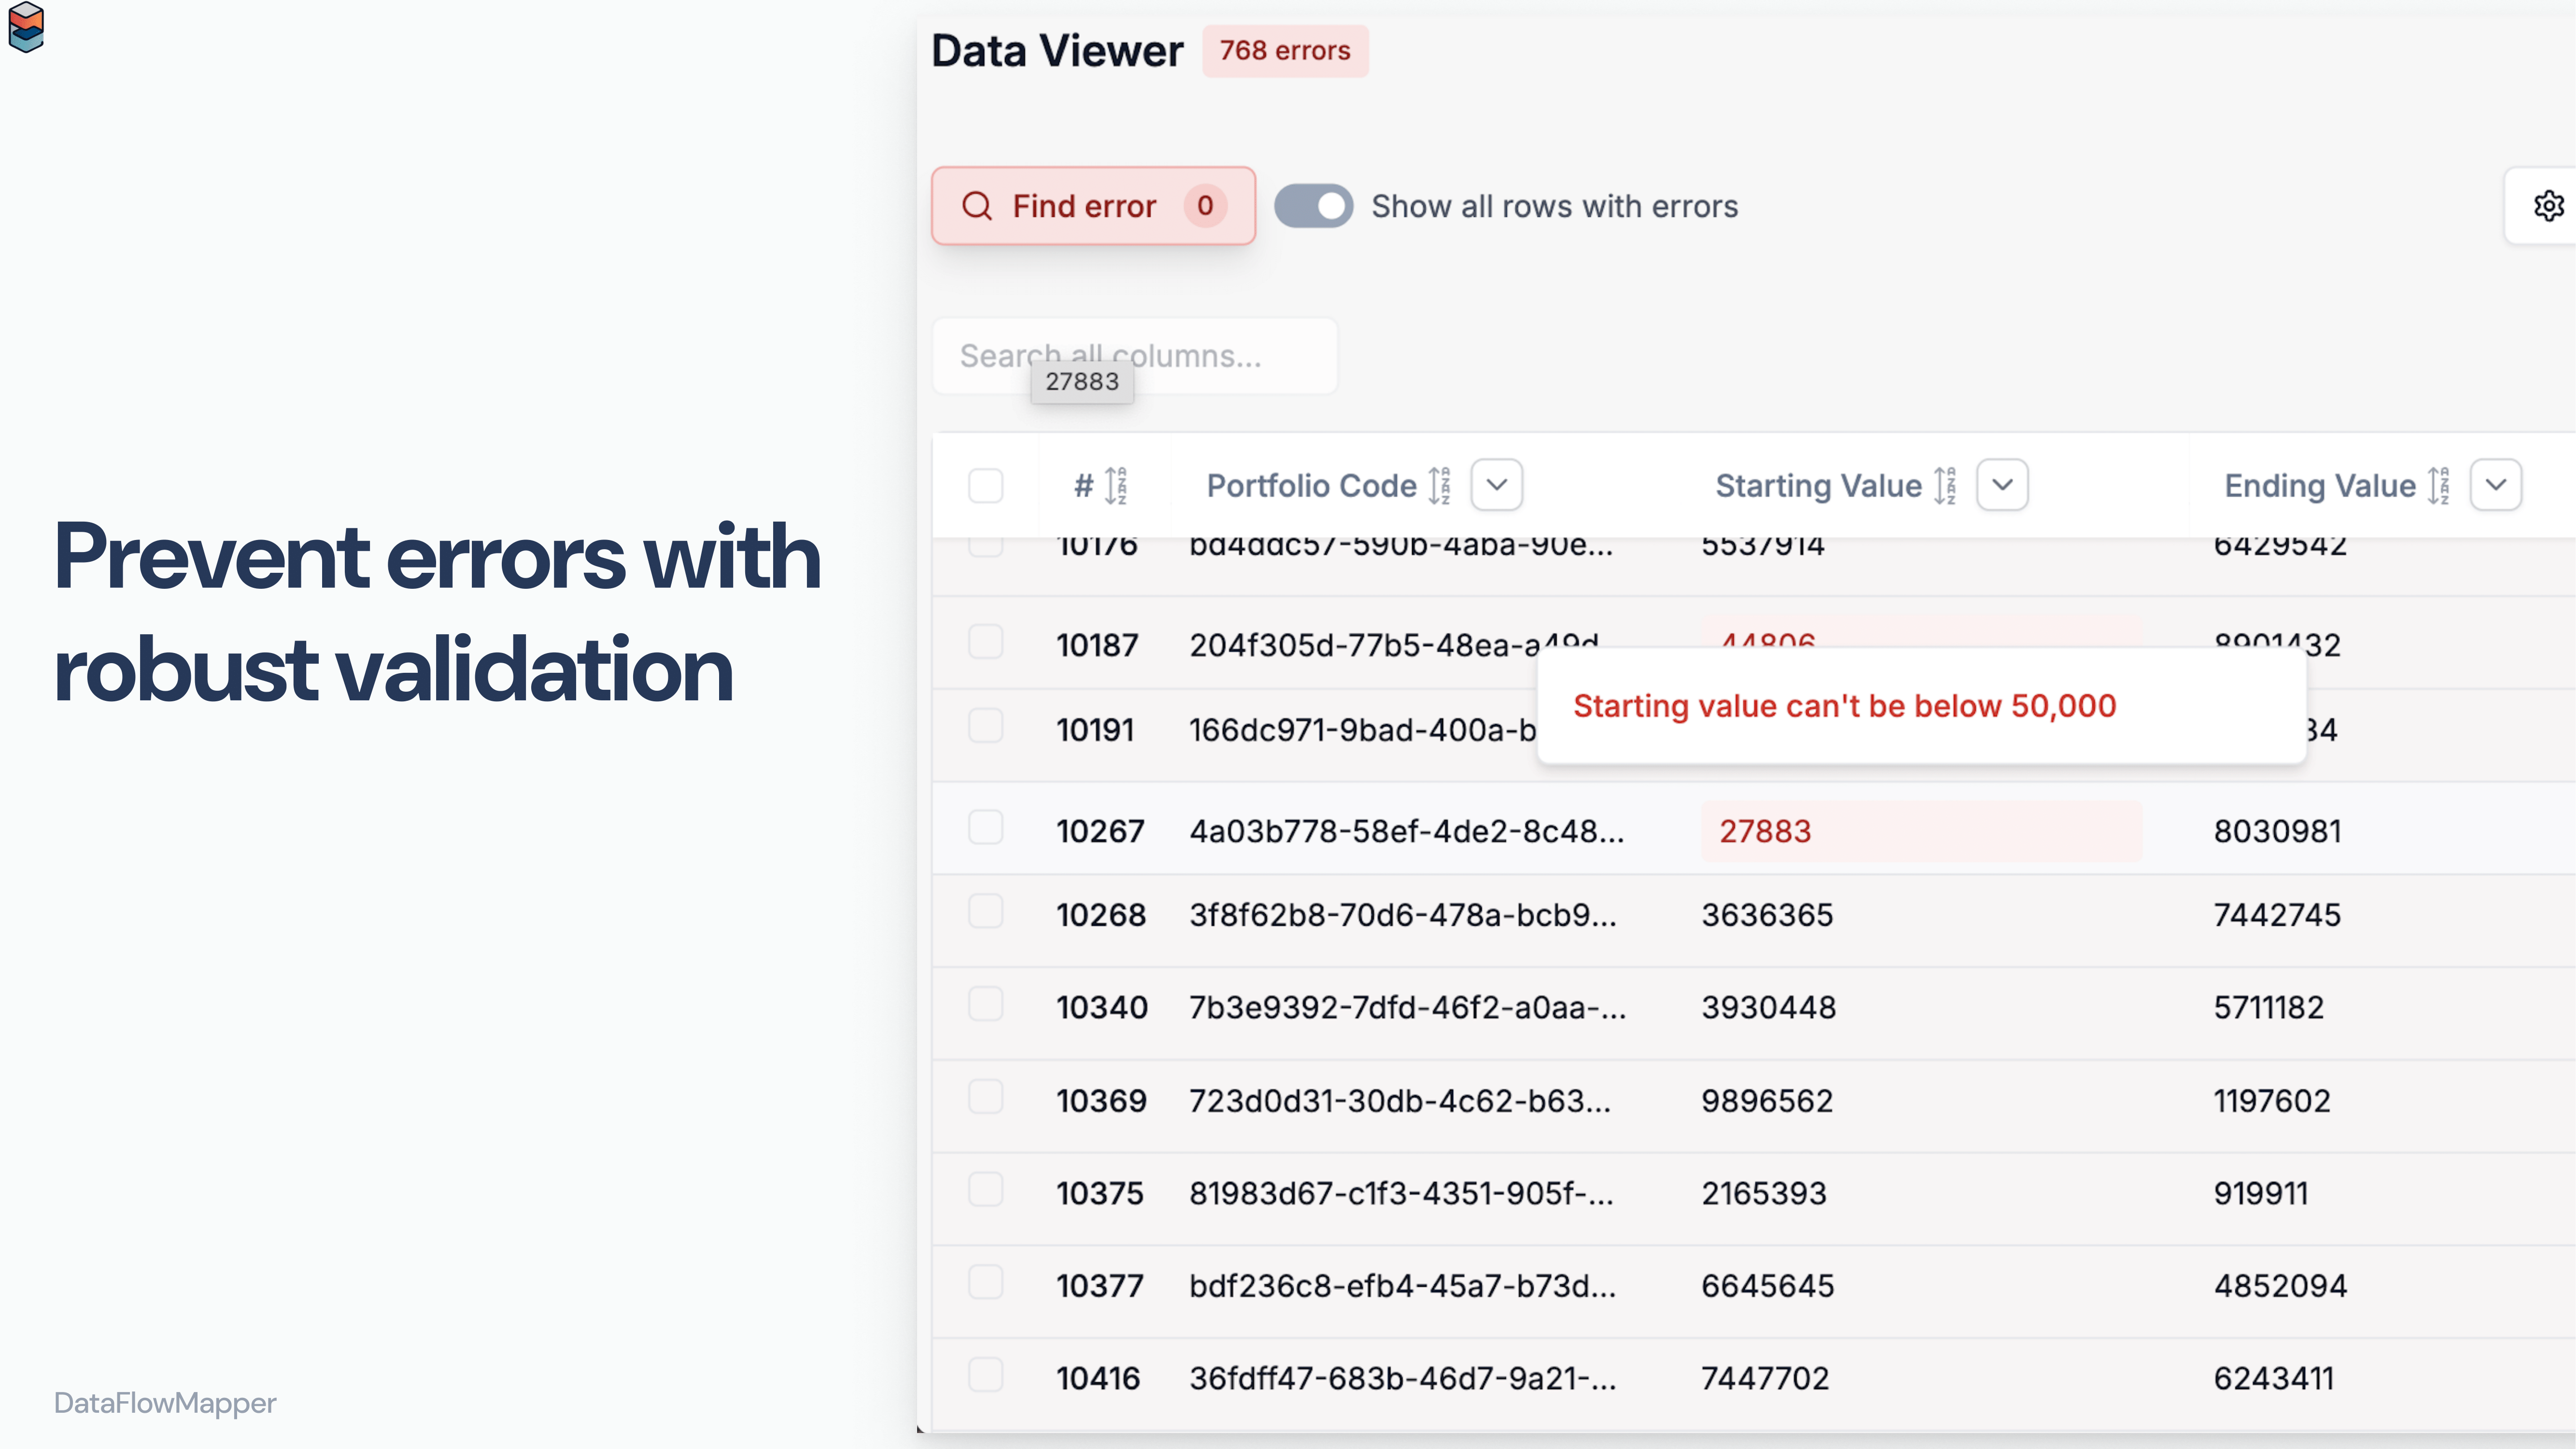Open the Ending Value column dropdown

pos(2496,485)
